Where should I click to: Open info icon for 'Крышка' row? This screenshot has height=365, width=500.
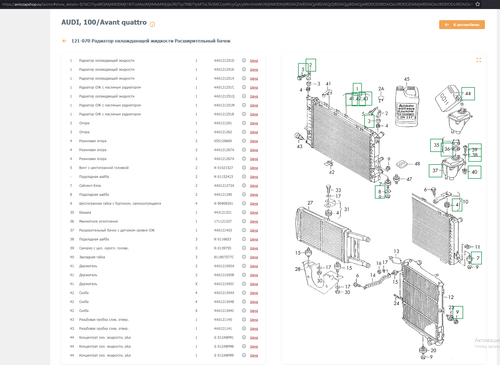pos(244,212)
